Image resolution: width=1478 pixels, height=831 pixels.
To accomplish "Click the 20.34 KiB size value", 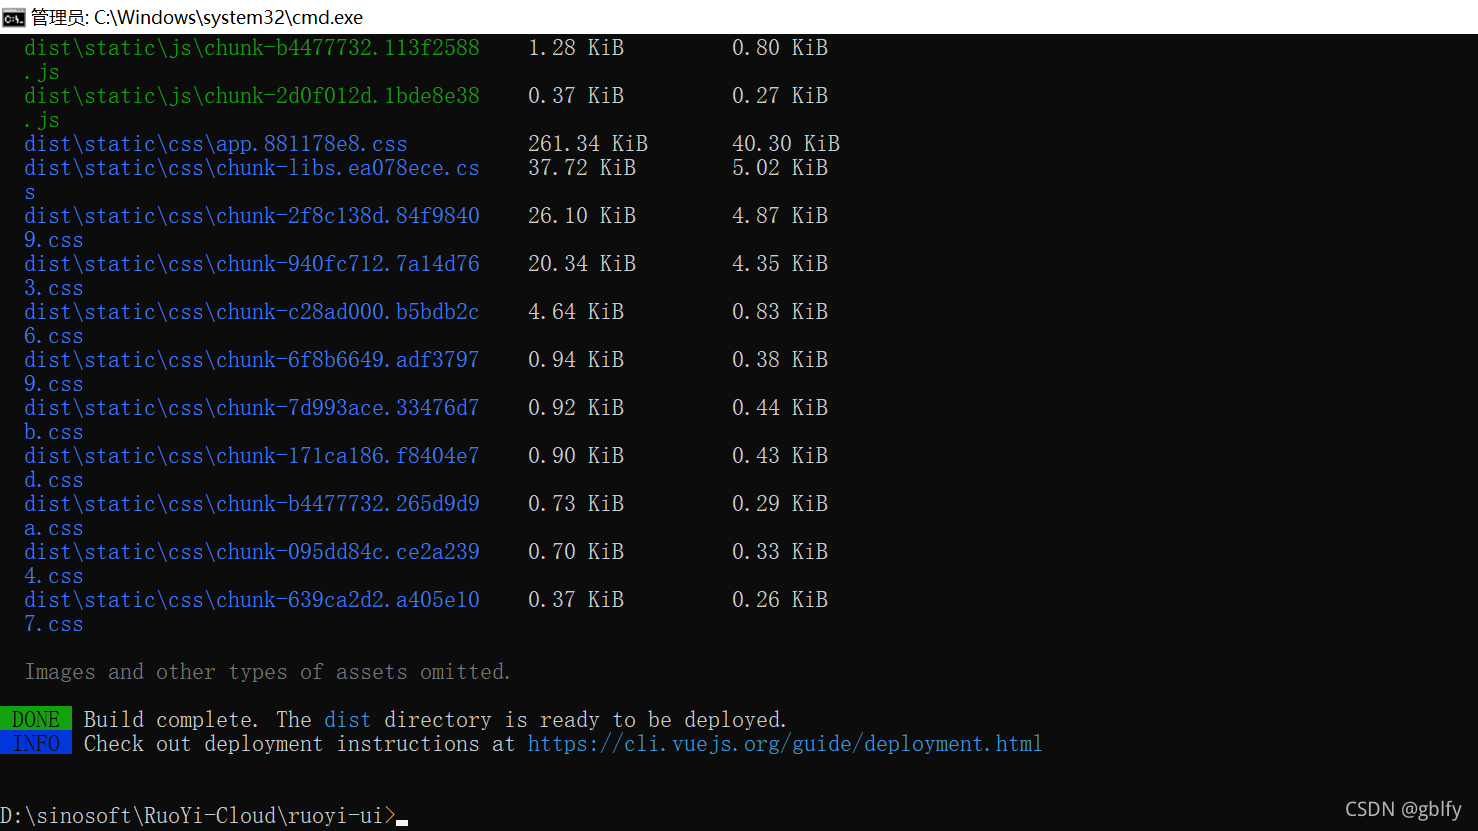I will [582, 264].
